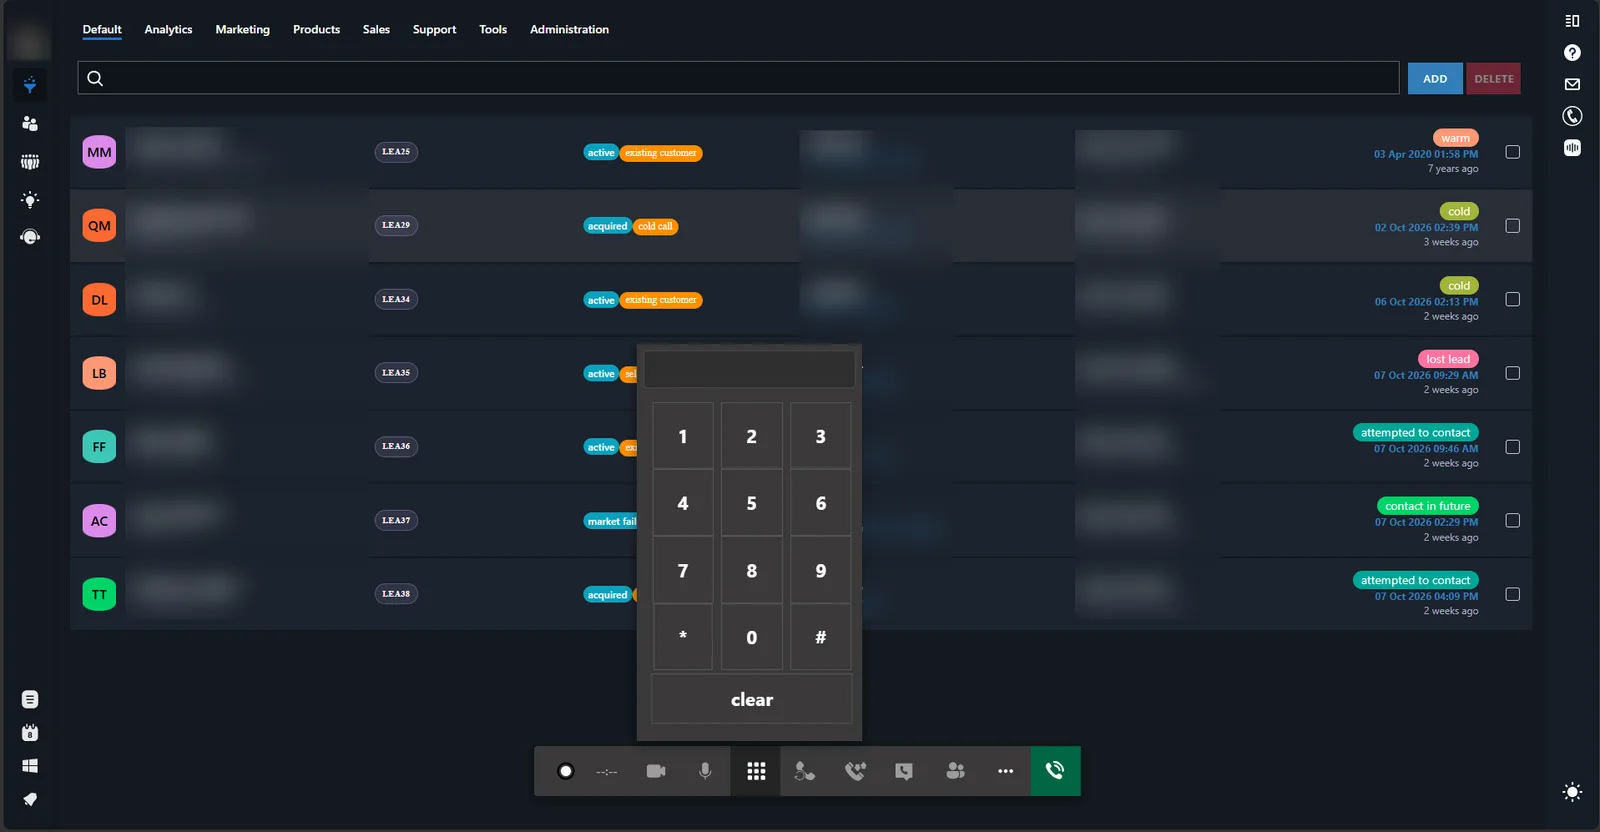Mute the microphone in call toolbar
Viewport: 1600px width, 832px height.
coord(705,771)
